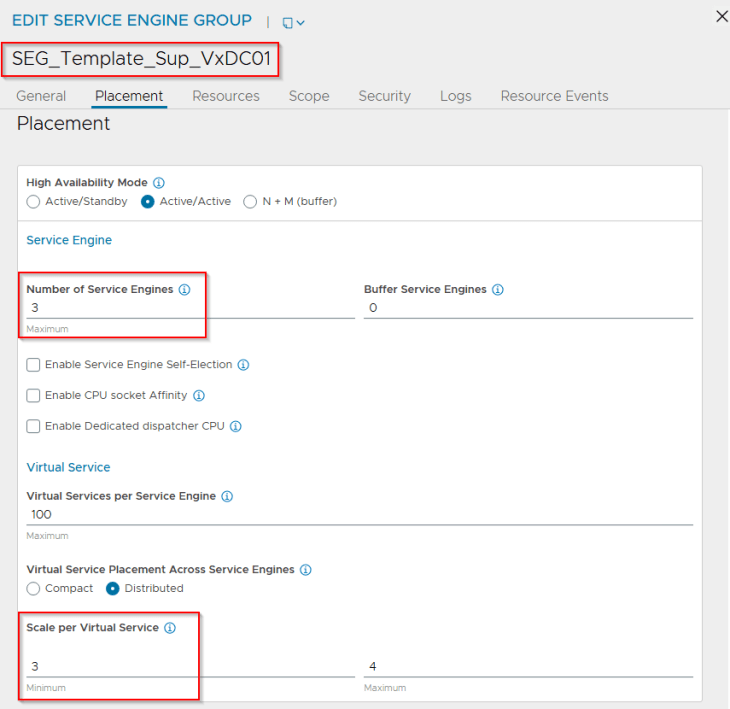The height and width of the screenshot is (709, 730).
Task: Click info icon beside High Availability Mode
Action: tap(159, 182)
